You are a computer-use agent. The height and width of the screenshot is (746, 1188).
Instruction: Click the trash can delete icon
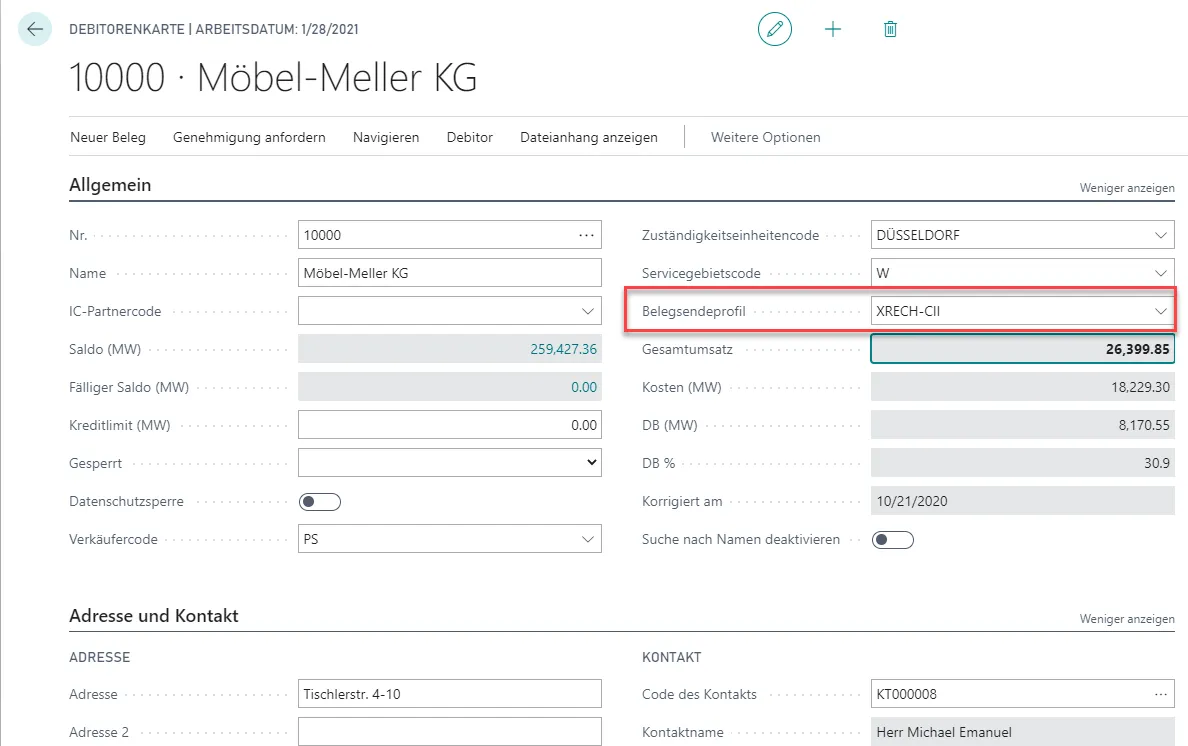[x=890, y=29]
